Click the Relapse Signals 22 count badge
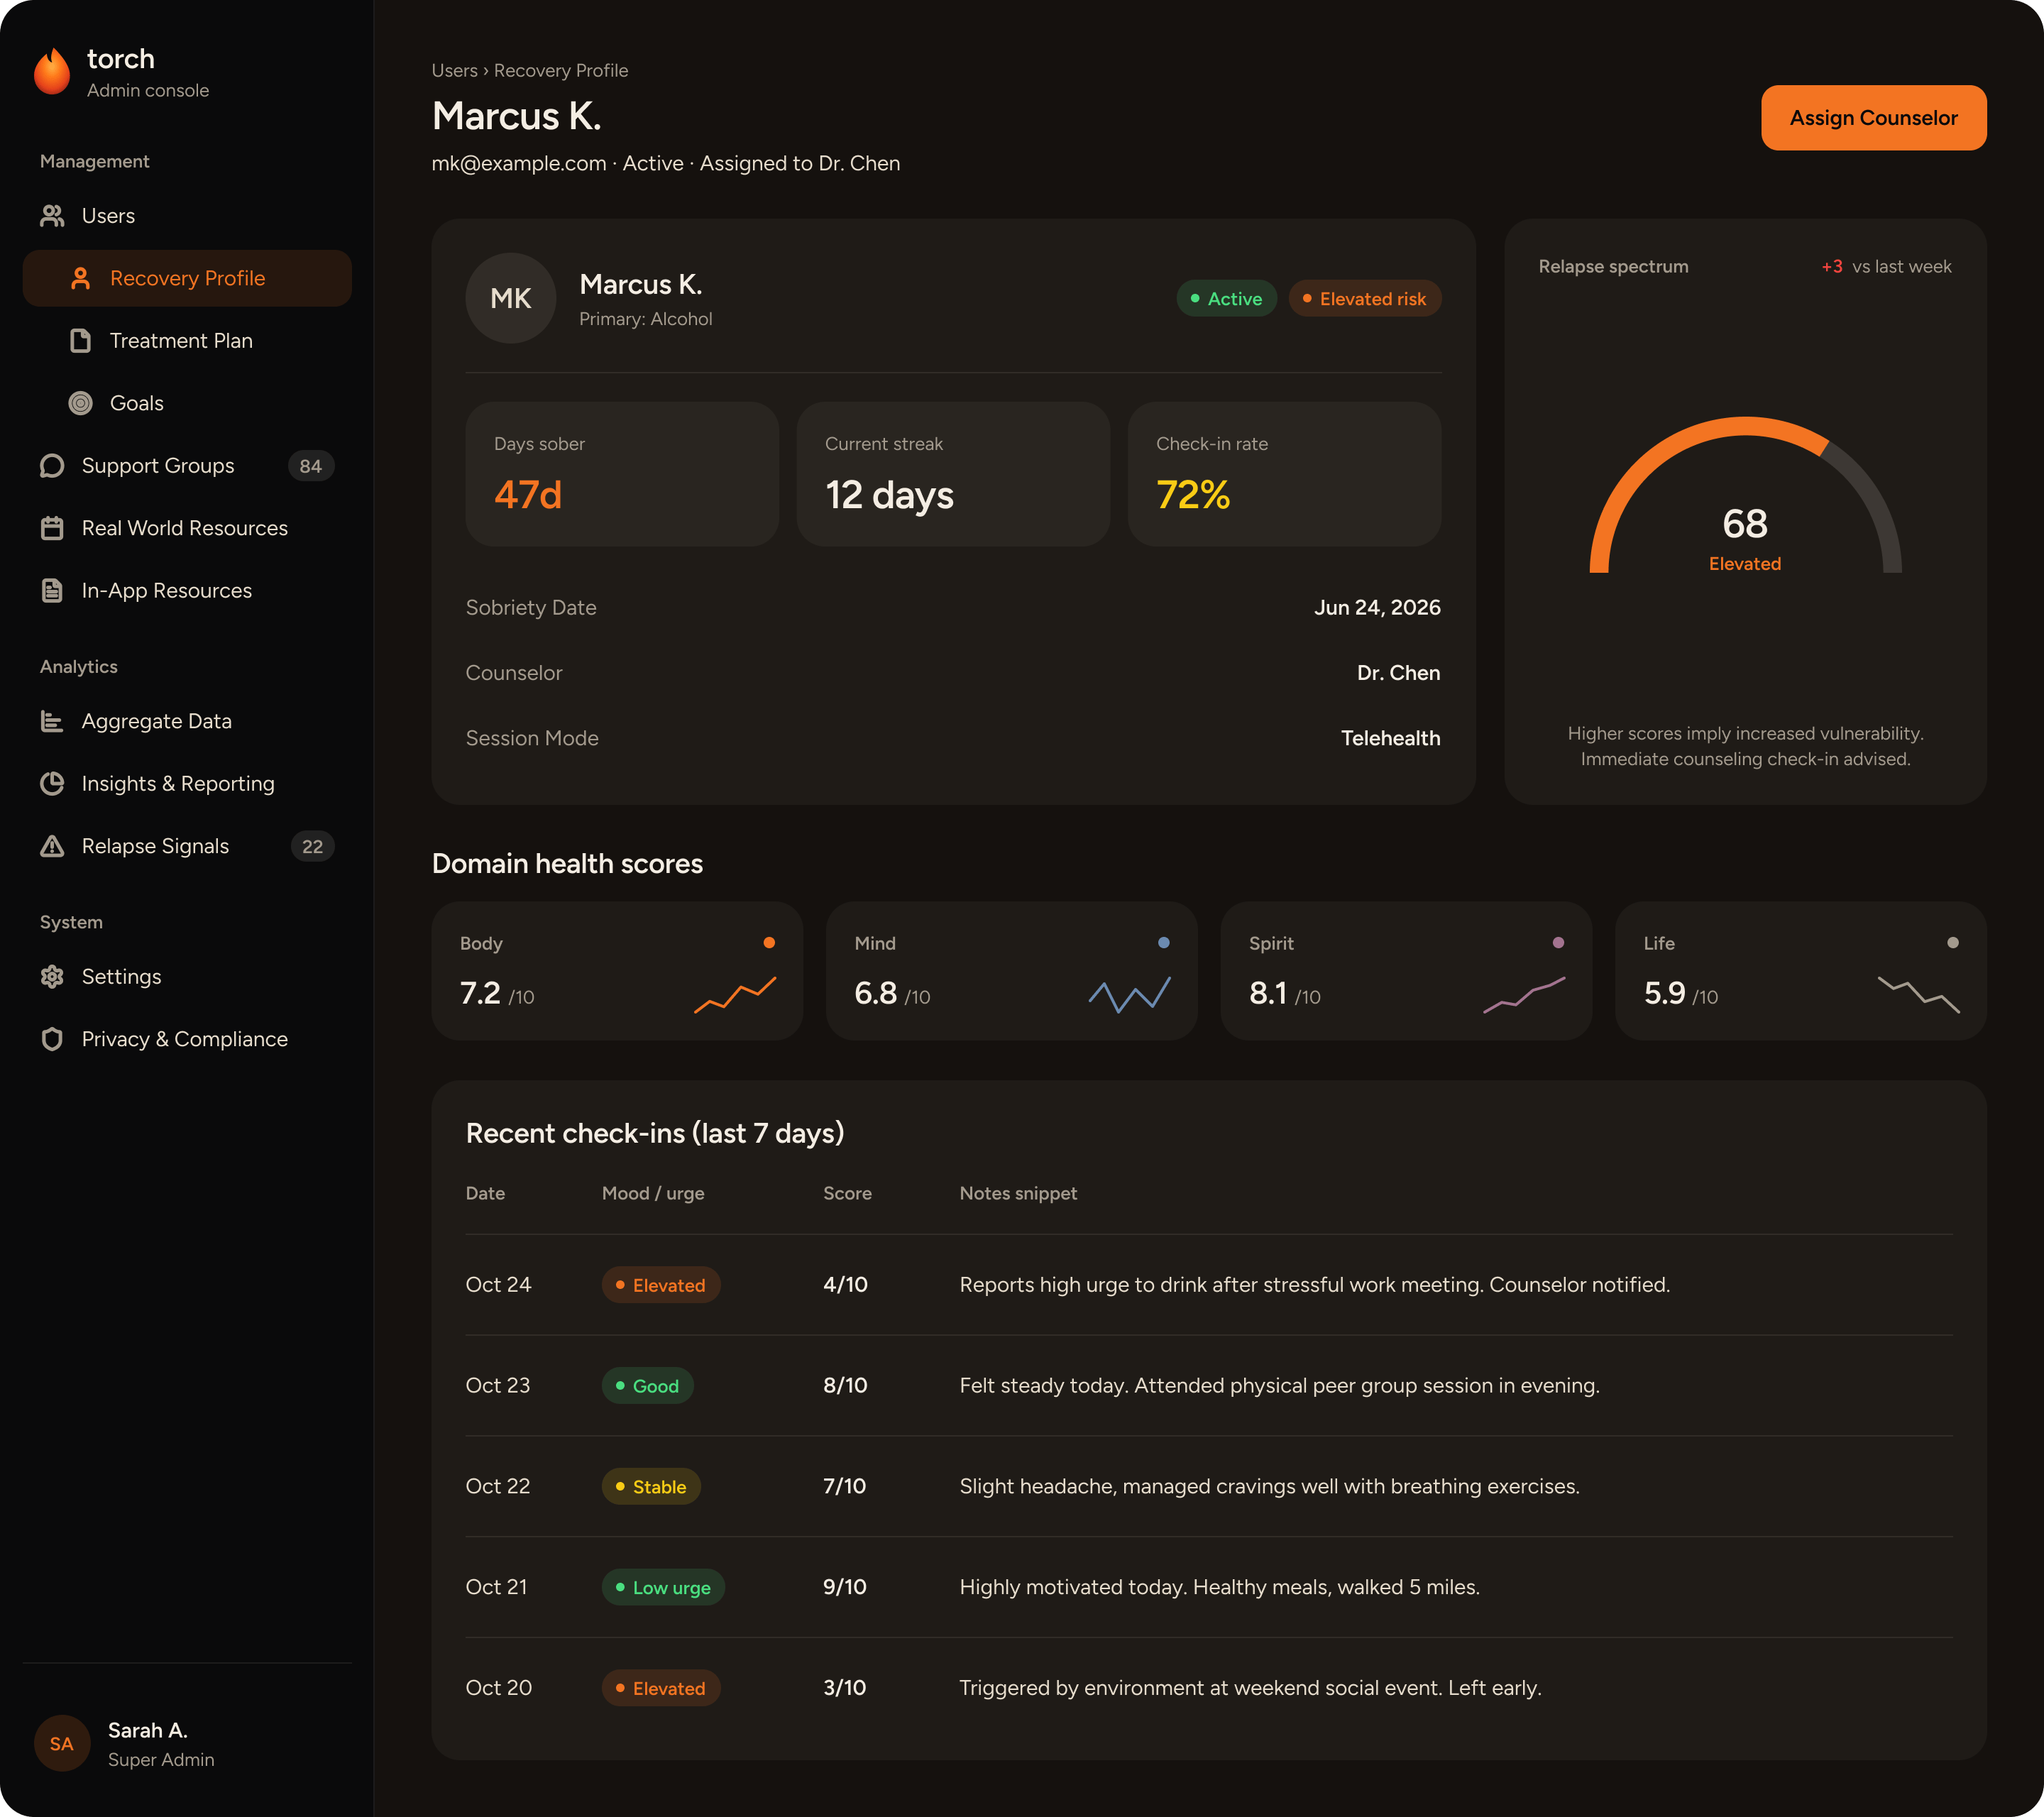2044x1817 pixels. tap(312, 846)
